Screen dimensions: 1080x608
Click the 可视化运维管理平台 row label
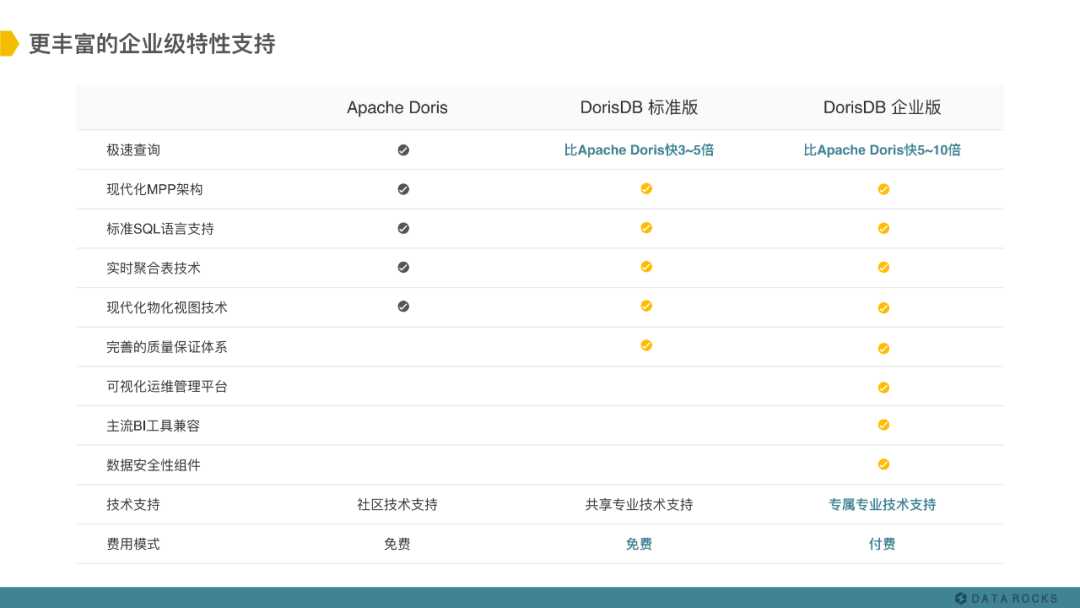[167, 386]
